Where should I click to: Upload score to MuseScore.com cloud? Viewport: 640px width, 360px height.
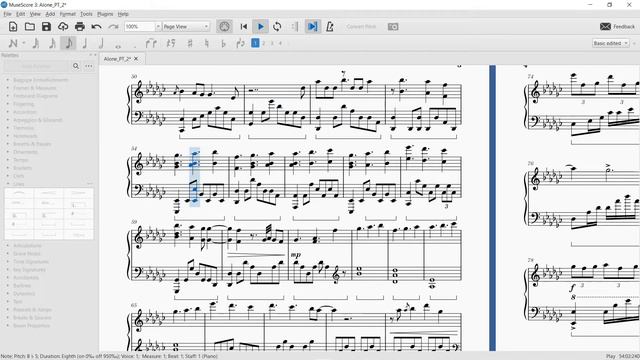click(x=63, y=27)
